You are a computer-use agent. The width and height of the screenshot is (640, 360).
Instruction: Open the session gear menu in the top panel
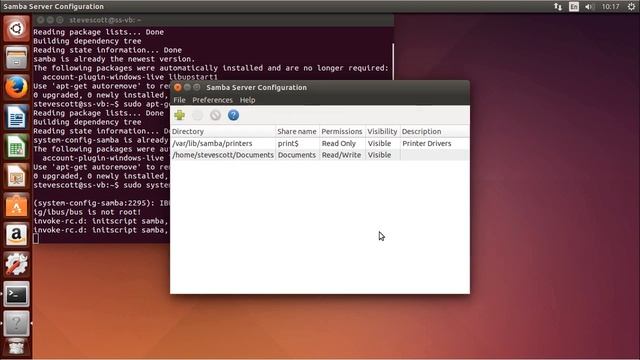tap(631, 7)
